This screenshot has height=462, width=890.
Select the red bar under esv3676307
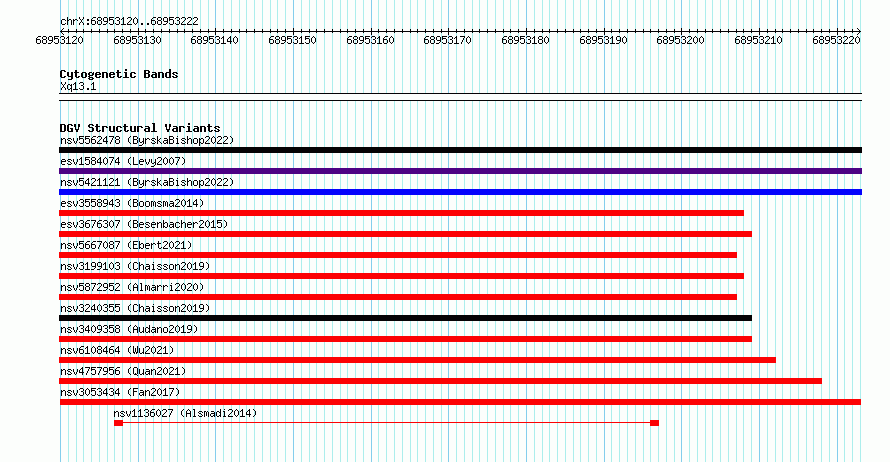(405, 234)
